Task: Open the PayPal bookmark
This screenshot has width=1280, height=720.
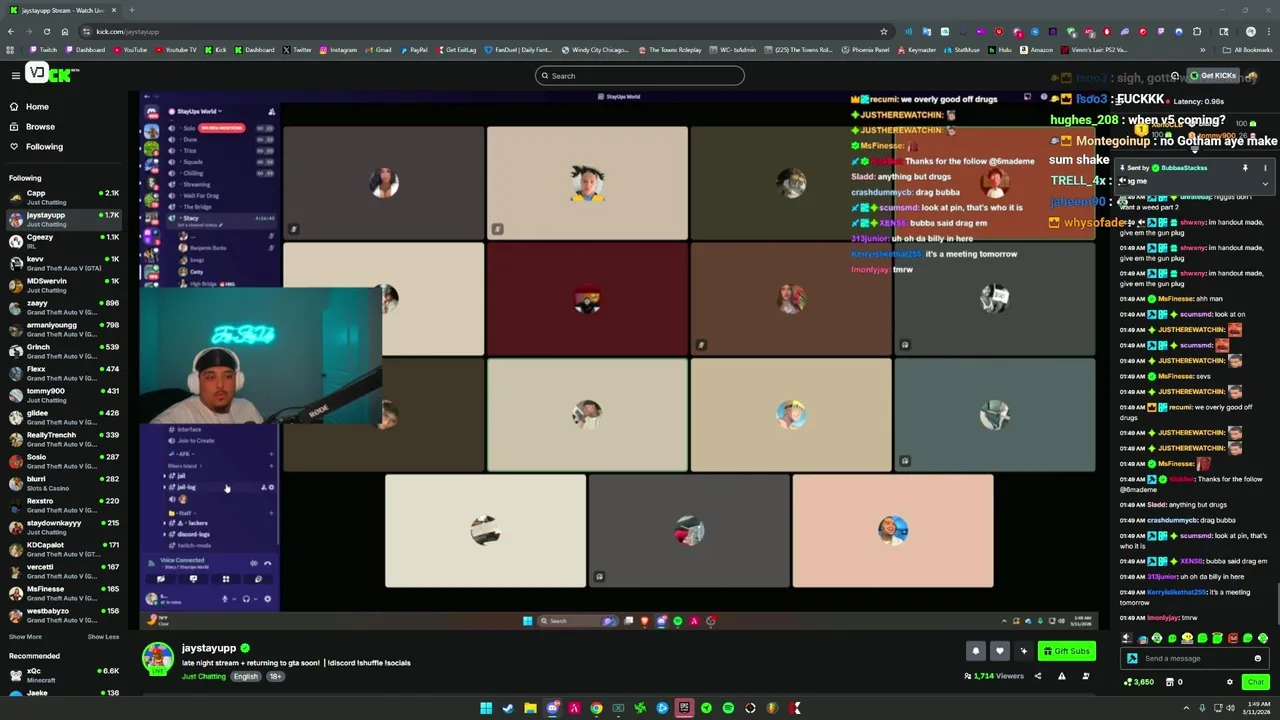Action: coord(414,49)
